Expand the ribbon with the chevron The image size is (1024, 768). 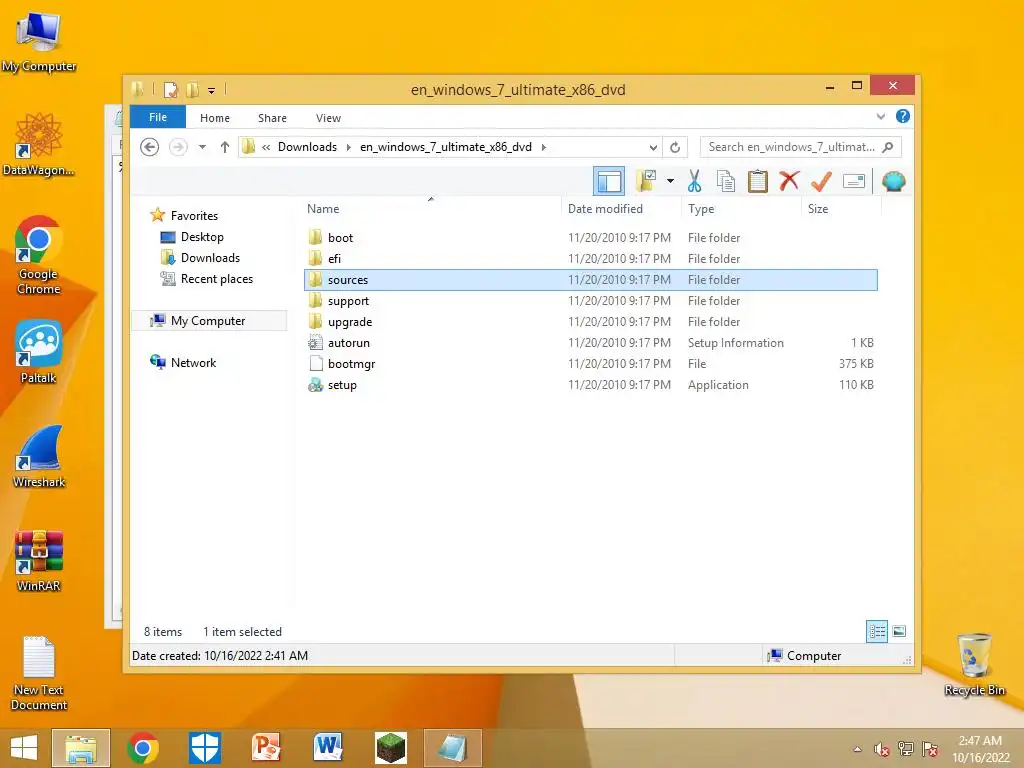coord(881,117)
